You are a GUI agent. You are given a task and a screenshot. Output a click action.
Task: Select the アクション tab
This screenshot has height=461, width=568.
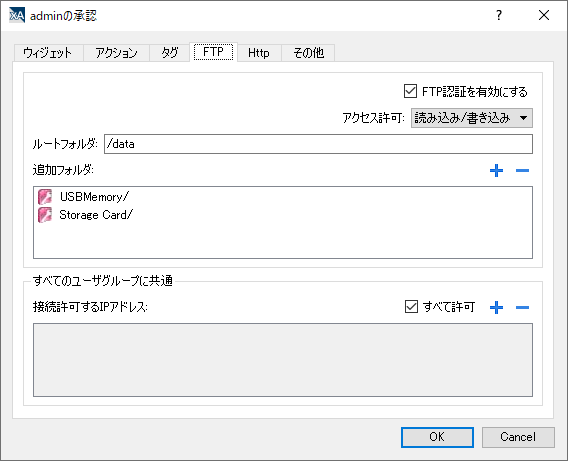tap(116, 53)
